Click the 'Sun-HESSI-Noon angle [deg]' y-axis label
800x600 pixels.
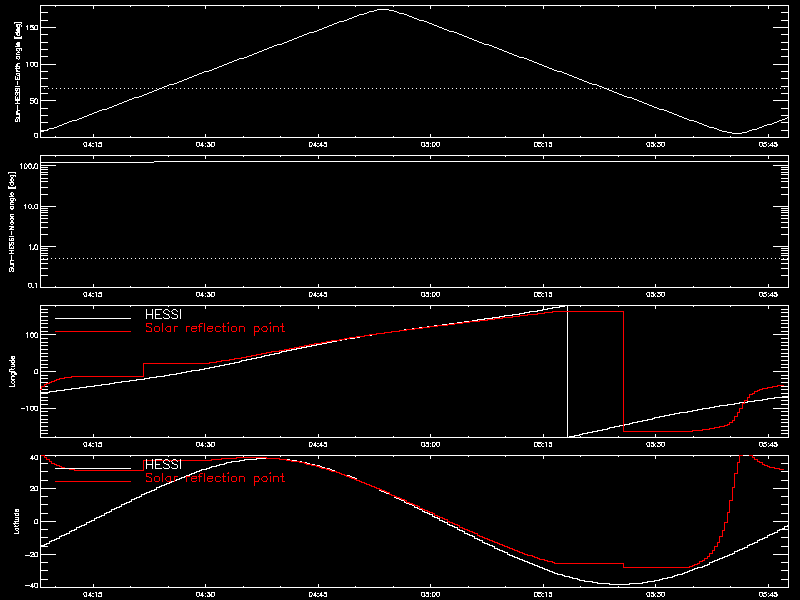[x=12, y=222]
